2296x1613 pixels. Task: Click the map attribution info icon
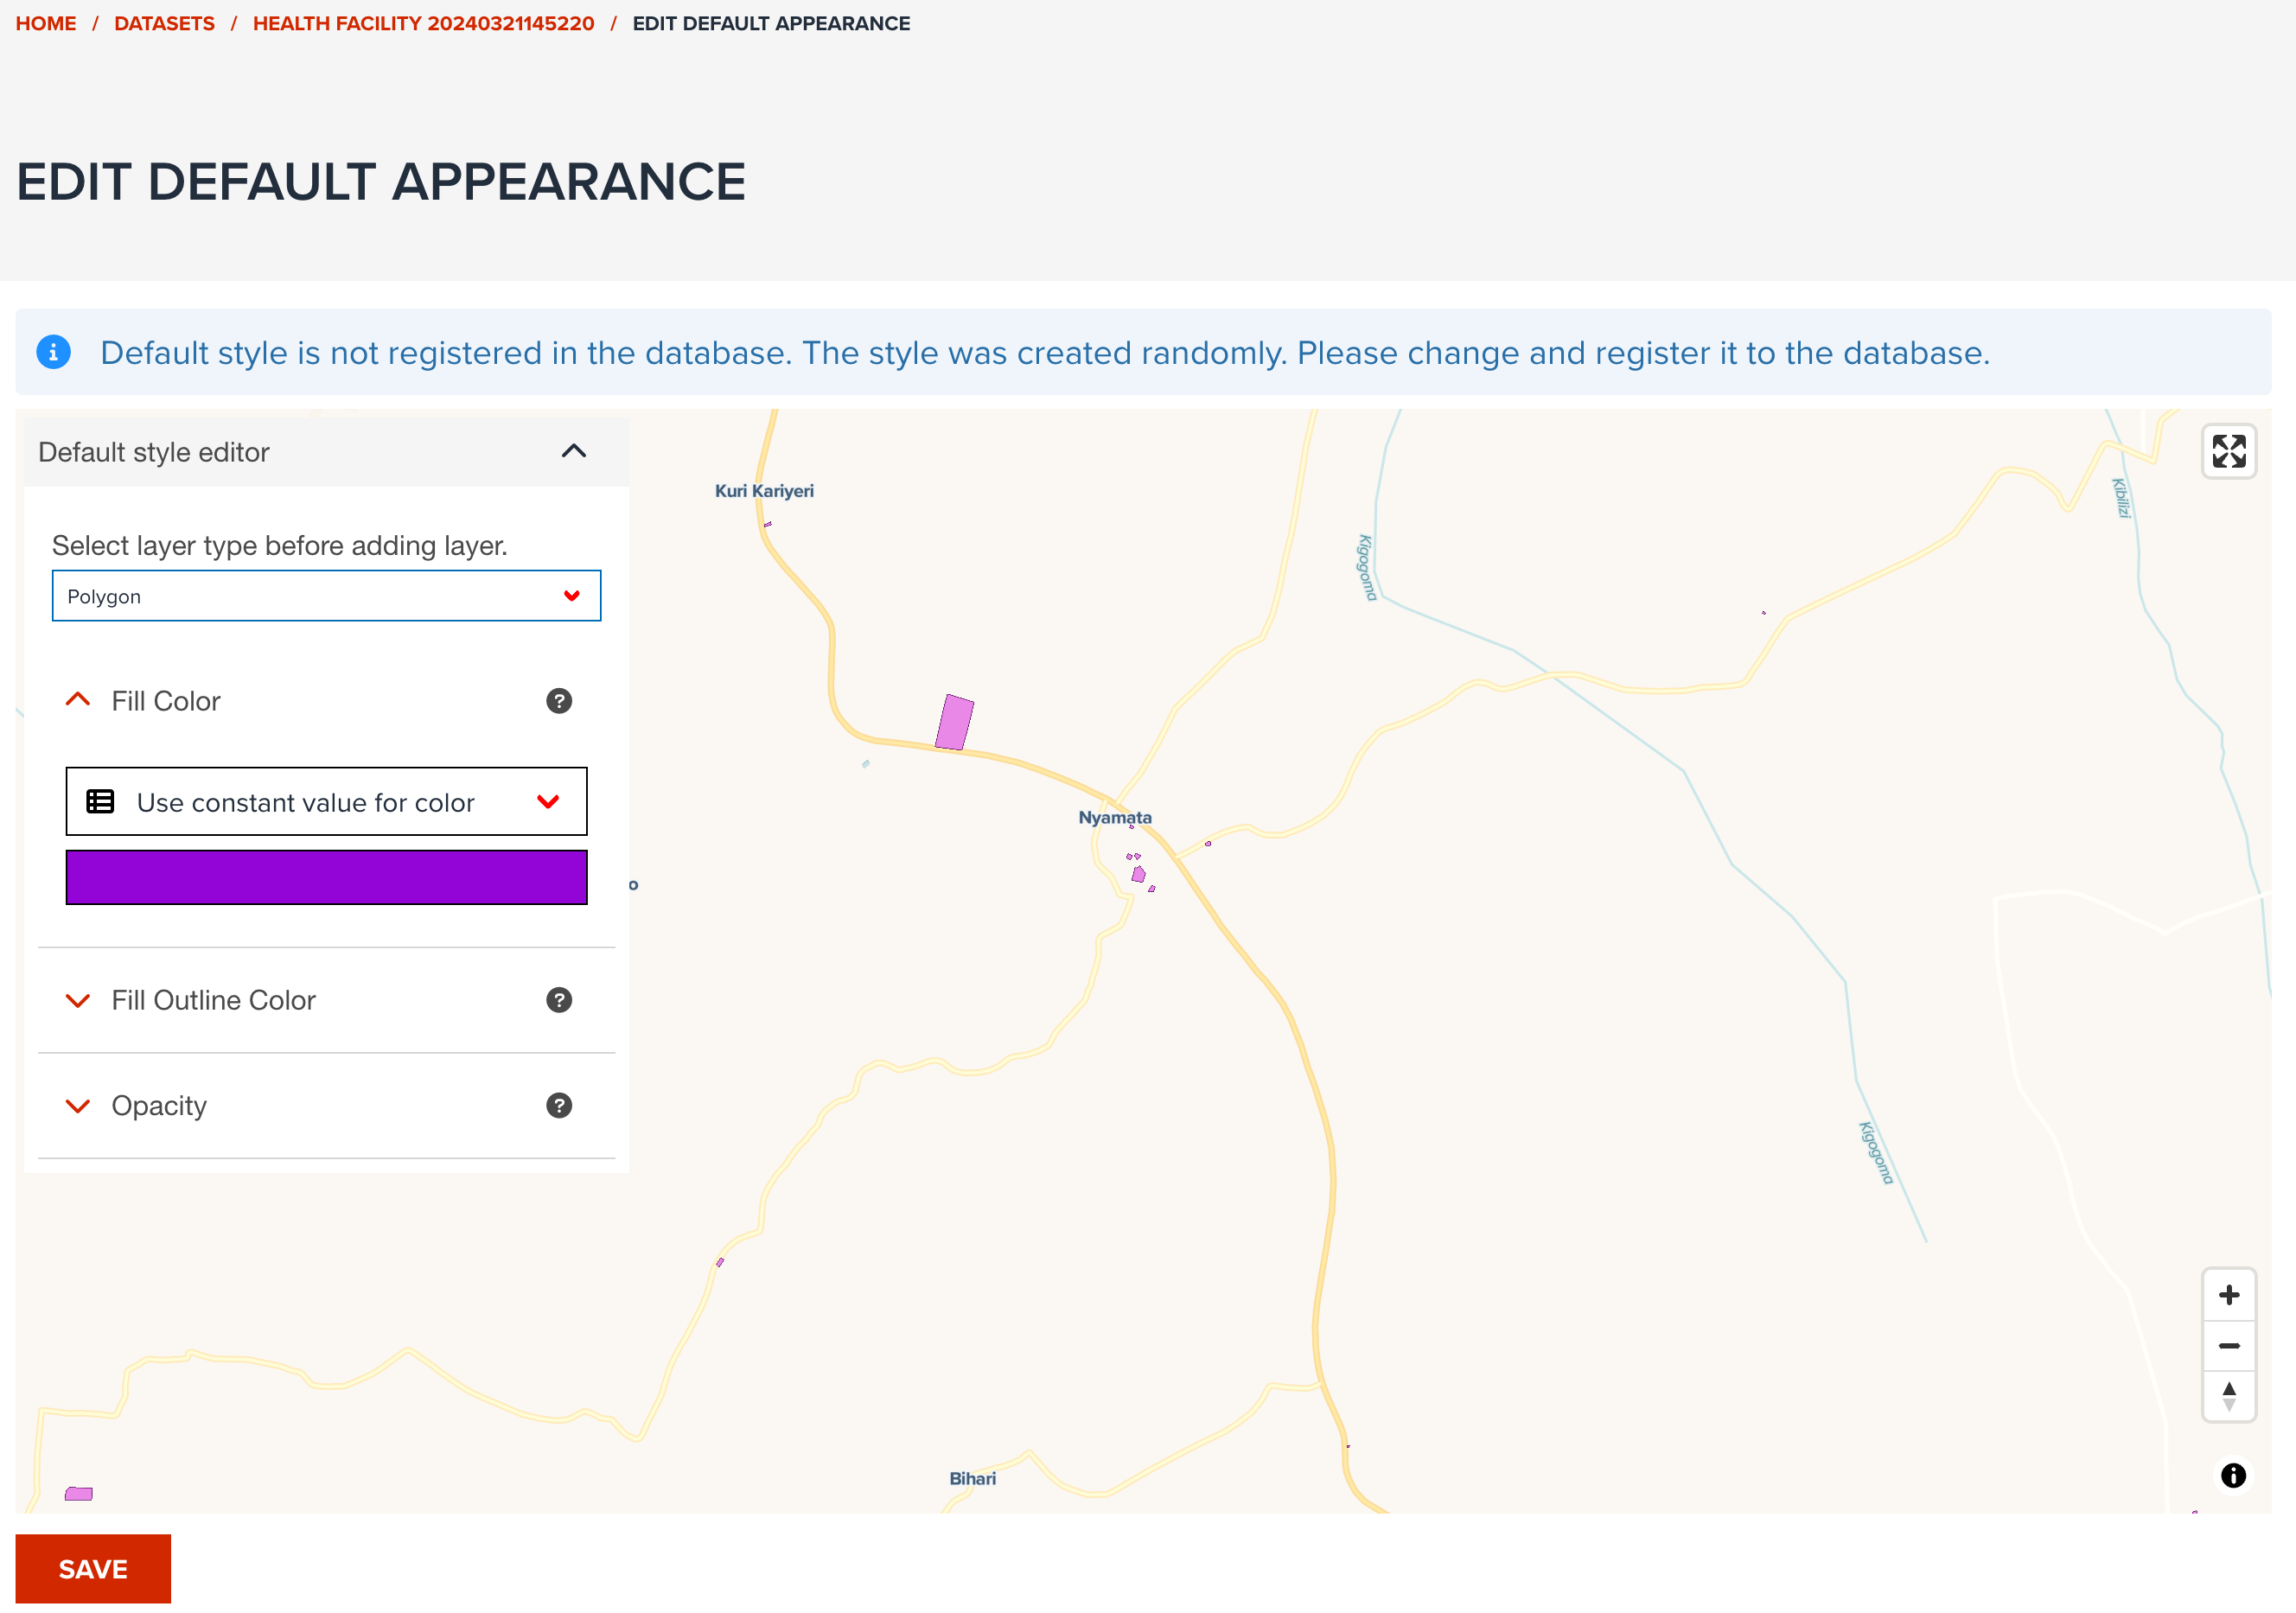tap(2232, 1475)
